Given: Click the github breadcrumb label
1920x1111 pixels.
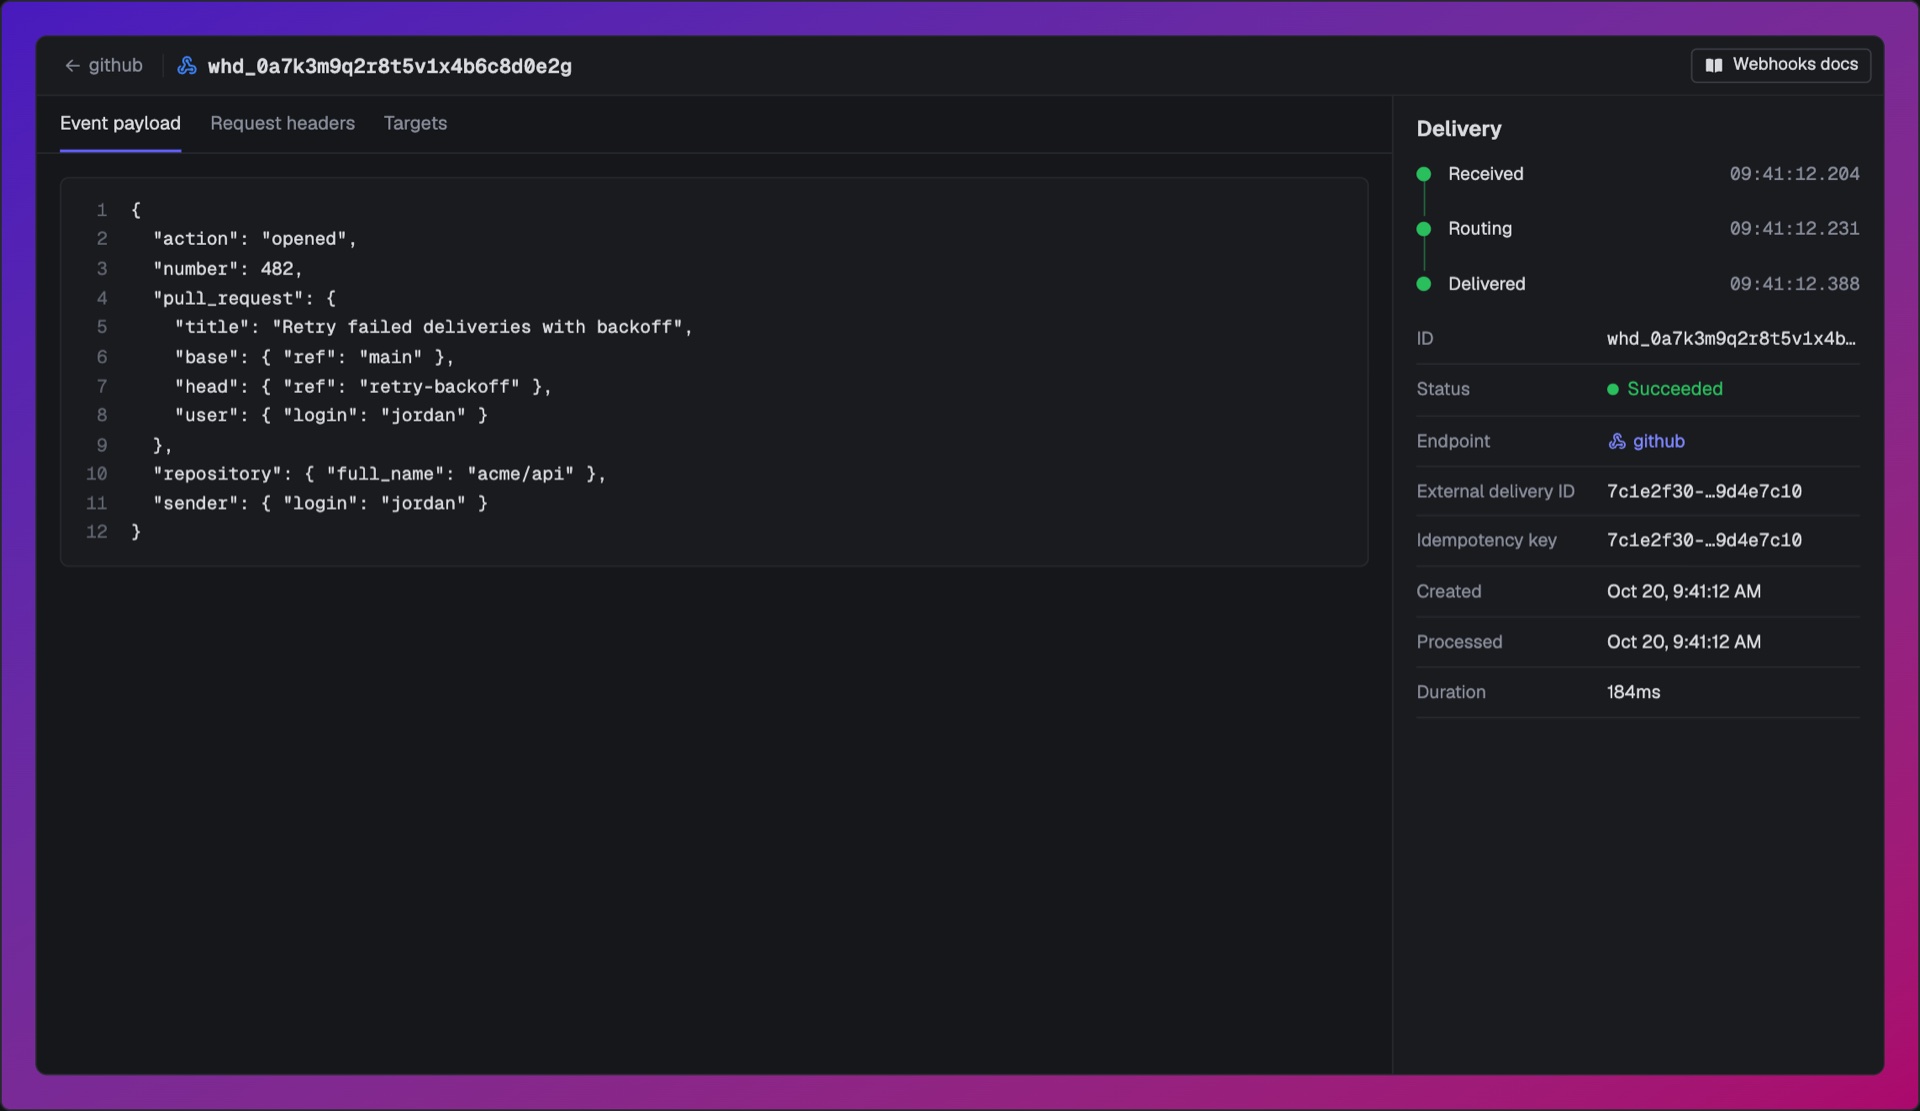Looking at the screenshot, I should coord(115,66).
